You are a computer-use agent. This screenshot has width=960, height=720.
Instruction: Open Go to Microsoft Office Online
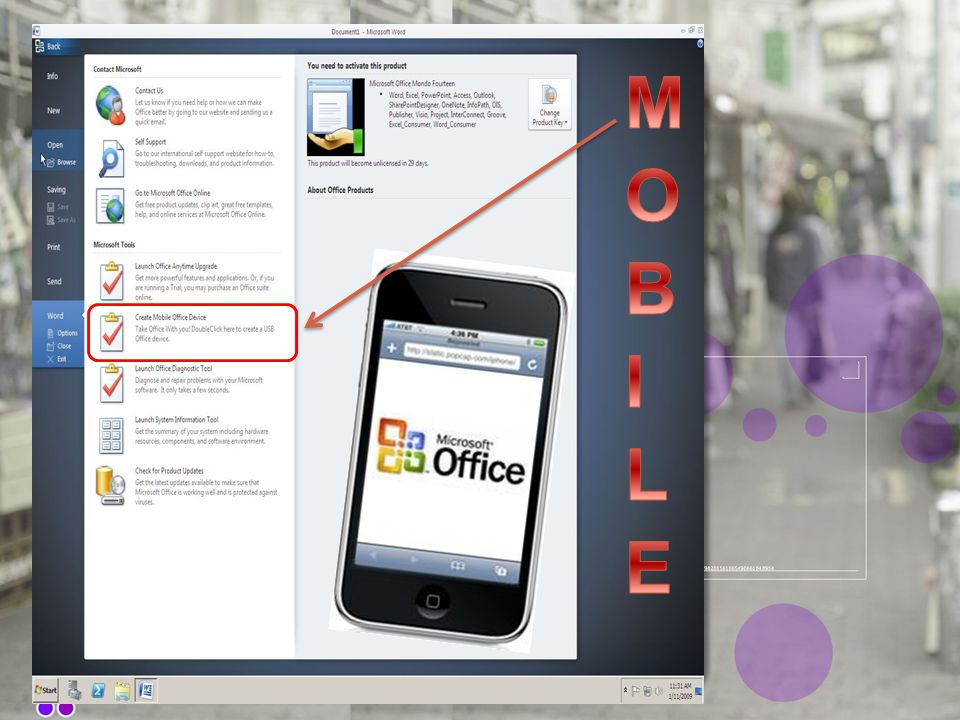pyautogui.click(x=173, y=193)
